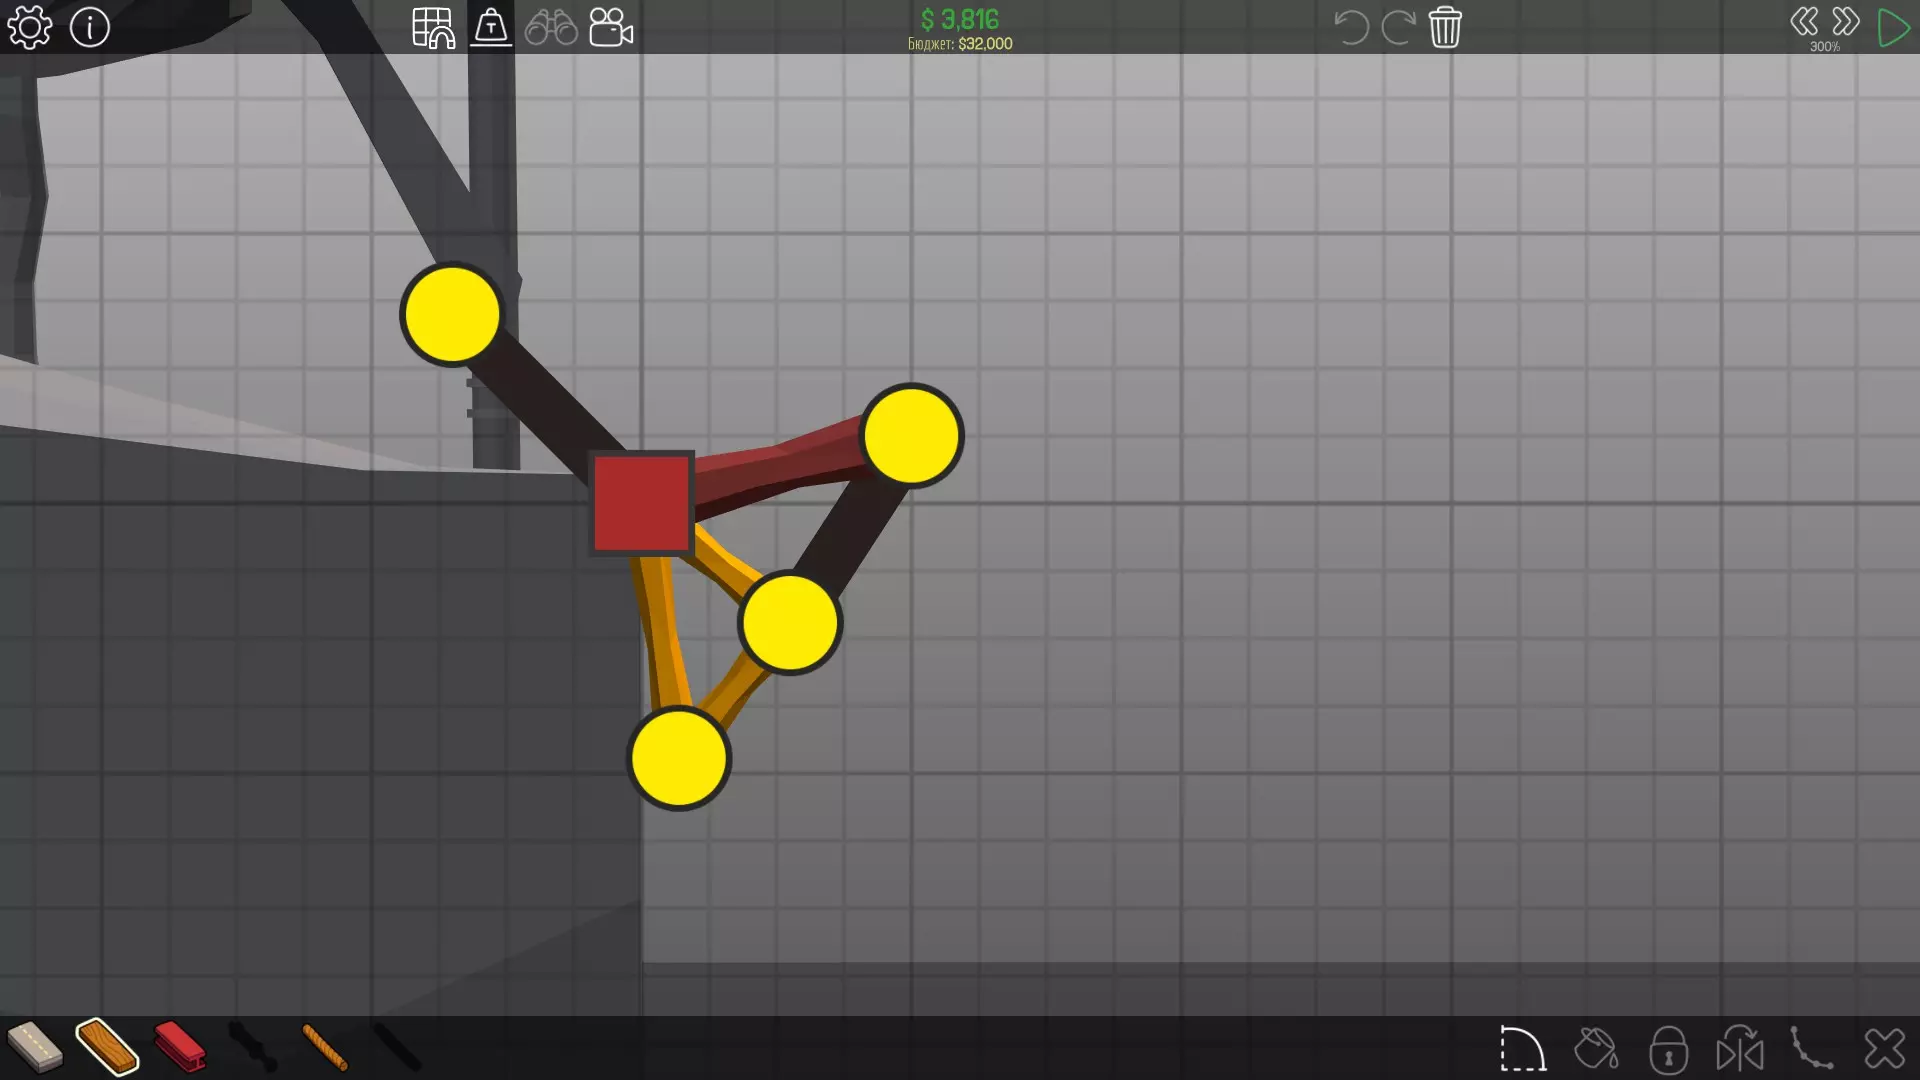This screenshot has width=1920, height=1080.
Task: Select the road material
Action: pos(35,1047)
